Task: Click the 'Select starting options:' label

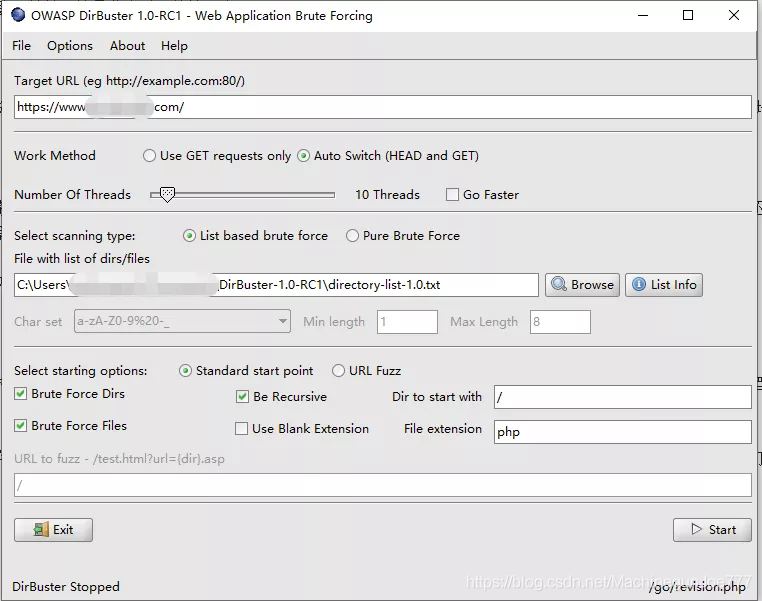Action: point(81,371)
